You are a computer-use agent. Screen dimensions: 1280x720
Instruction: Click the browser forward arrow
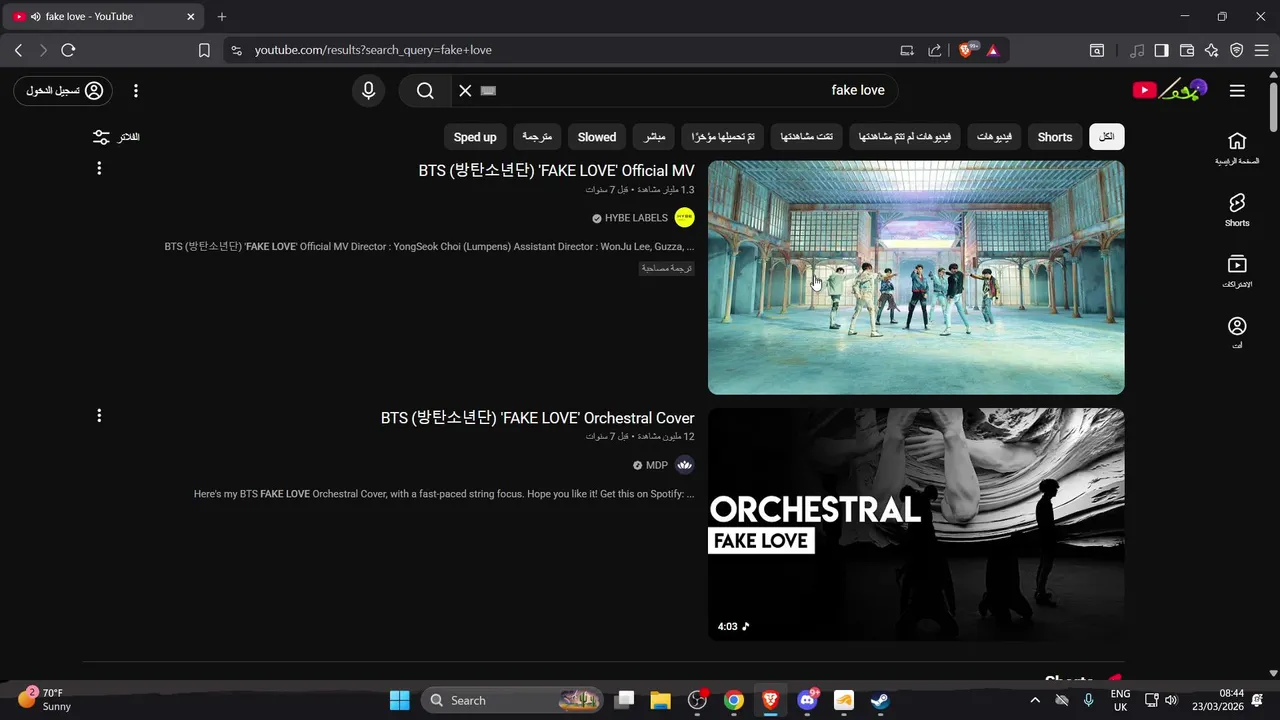coord(43,50)
